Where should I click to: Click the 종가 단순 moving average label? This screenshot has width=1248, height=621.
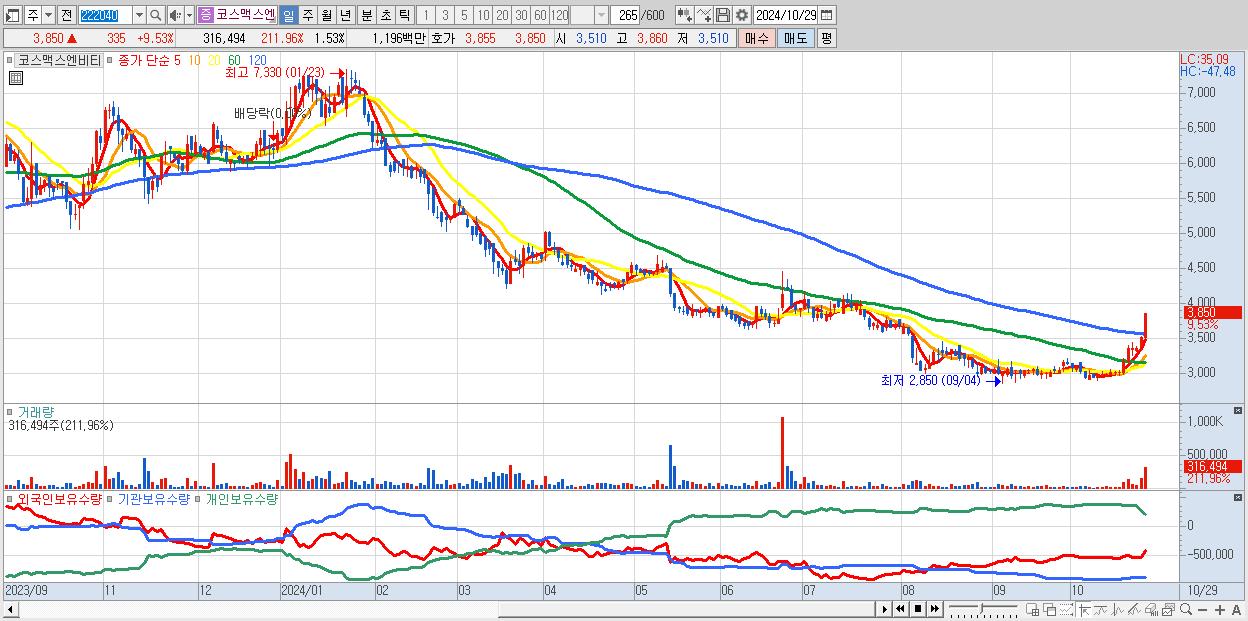(x=144, y=60)
